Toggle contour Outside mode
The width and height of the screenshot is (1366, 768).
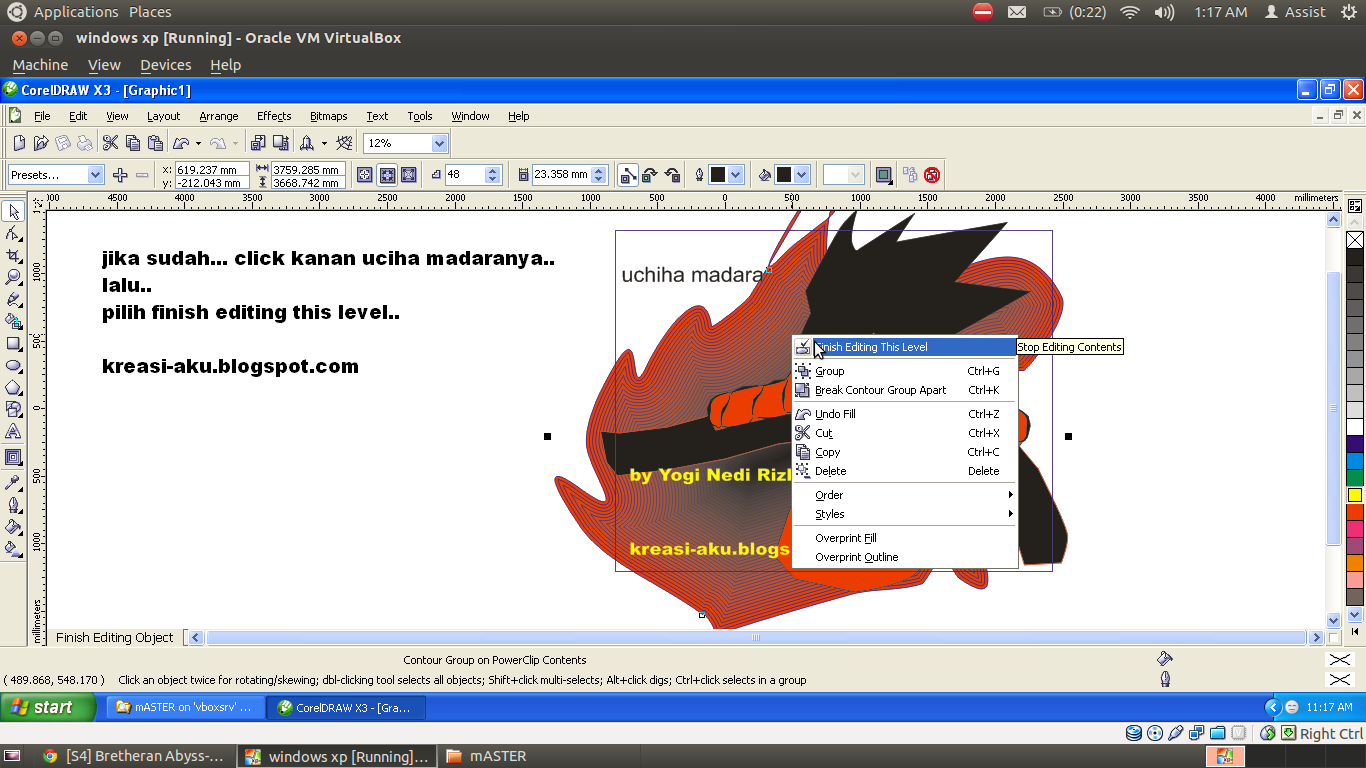pyautogui.click(x=409, y=175)
